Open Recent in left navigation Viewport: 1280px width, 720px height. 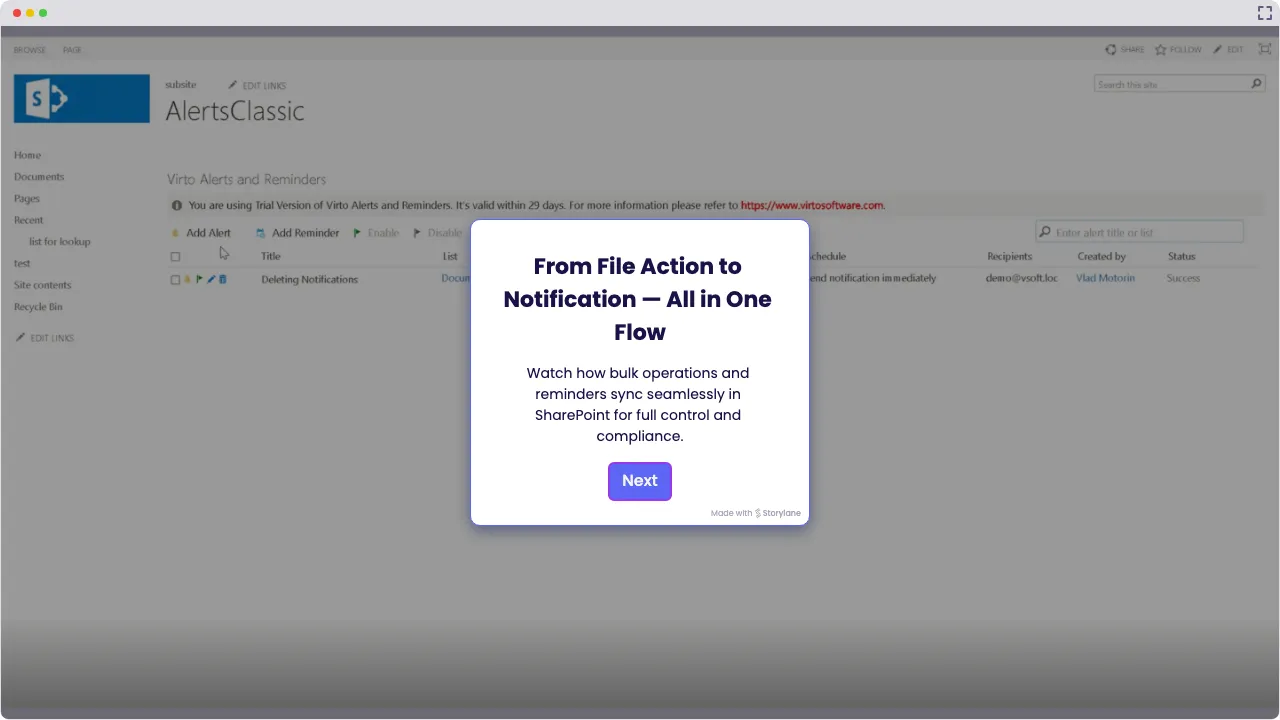29,220
